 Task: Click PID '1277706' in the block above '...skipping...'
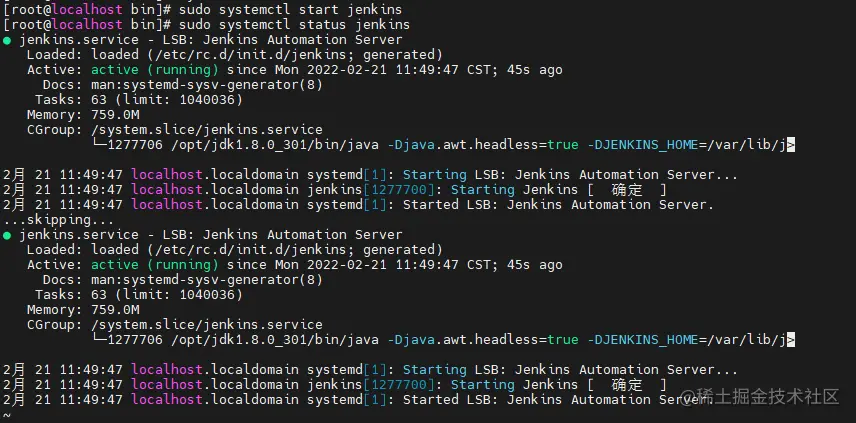(135, 145)
